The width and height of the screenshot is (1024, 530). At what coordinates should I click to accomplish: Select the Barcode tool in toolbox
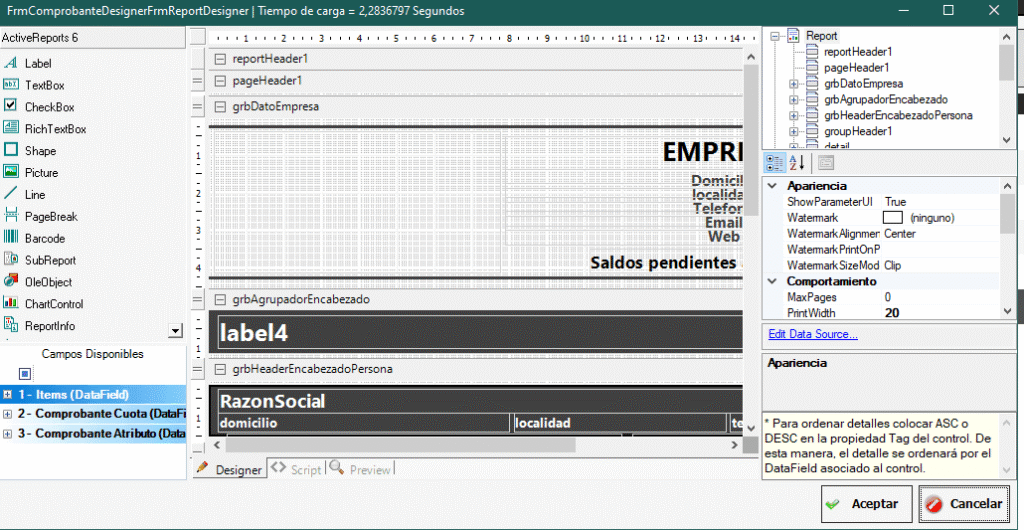pos(44,238)
